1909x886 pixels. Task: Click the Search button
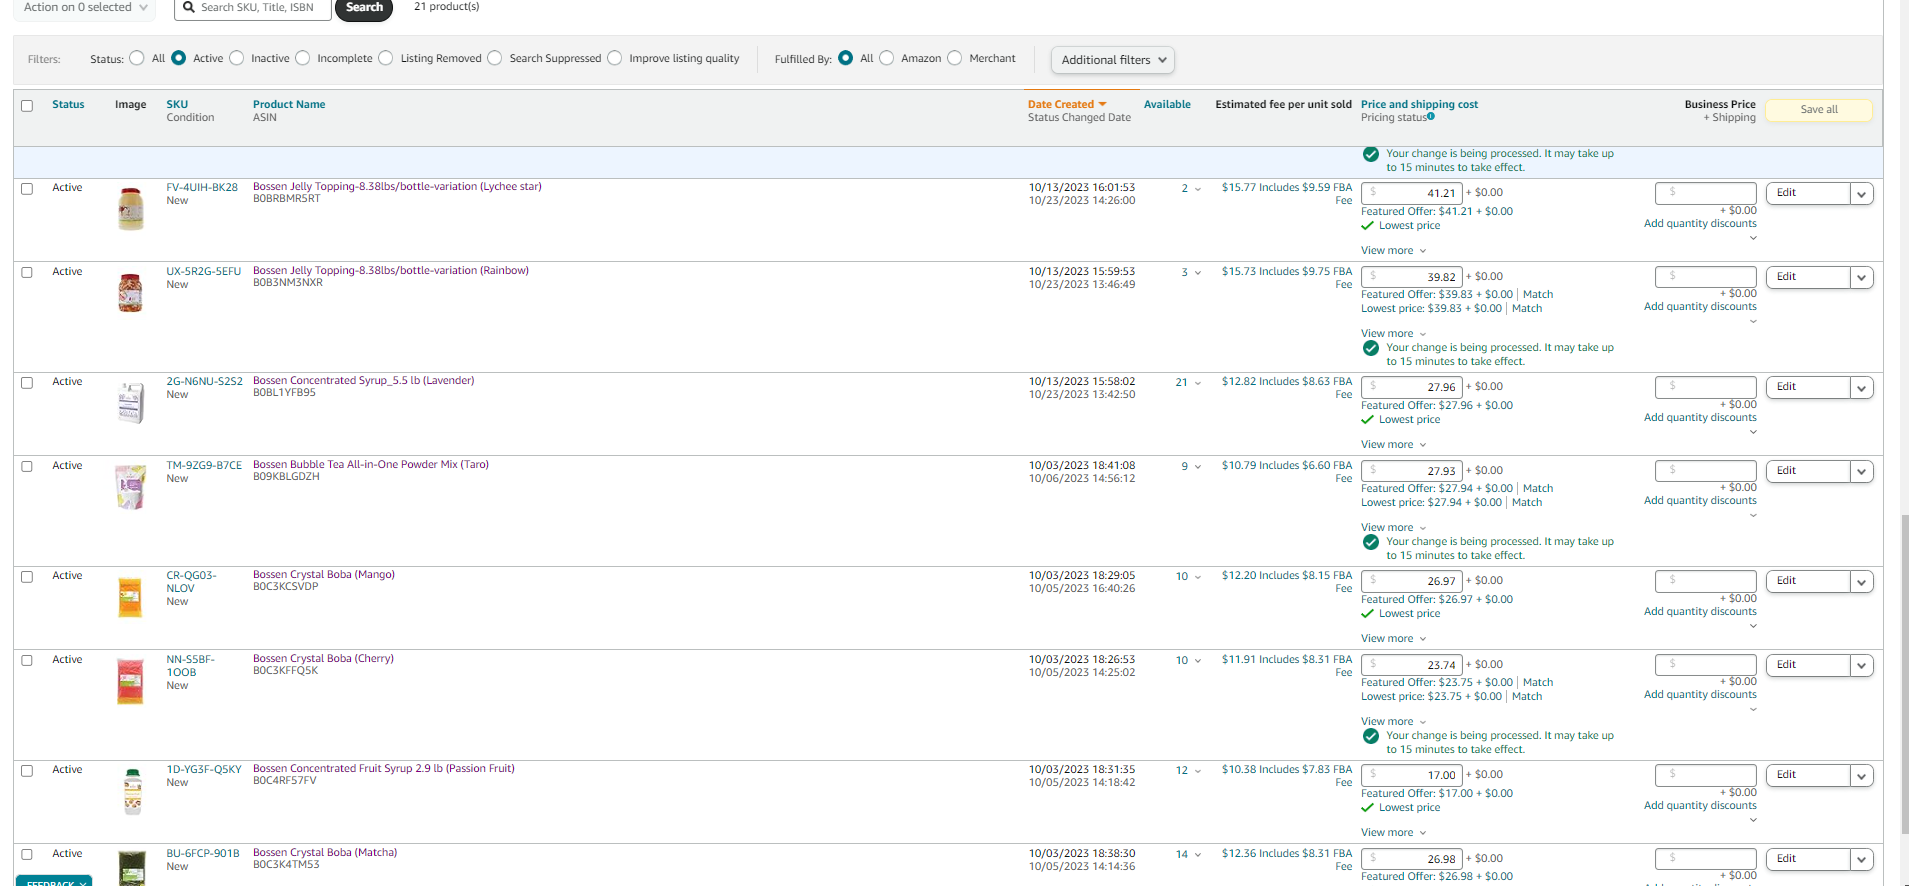tap(364, 8)
